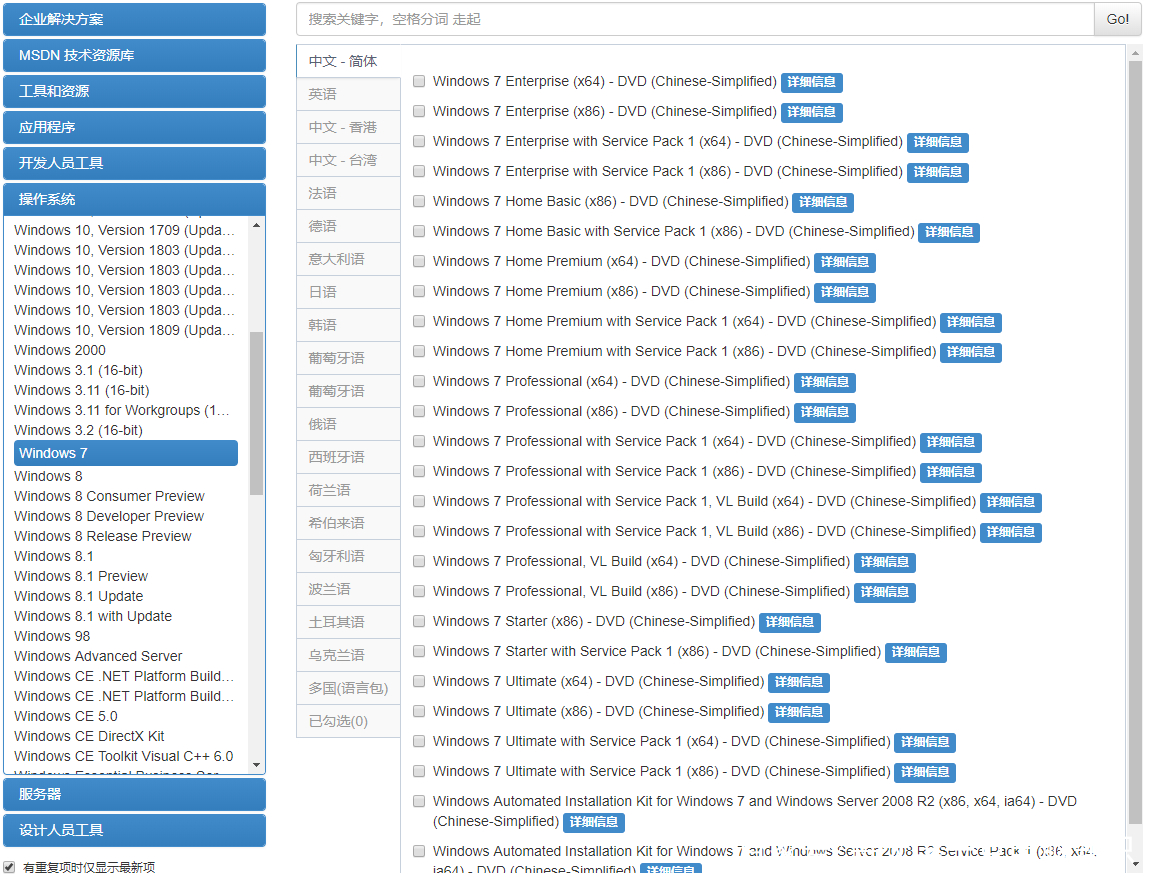Collapse 操作系统 sidebar section

[134, 200]
